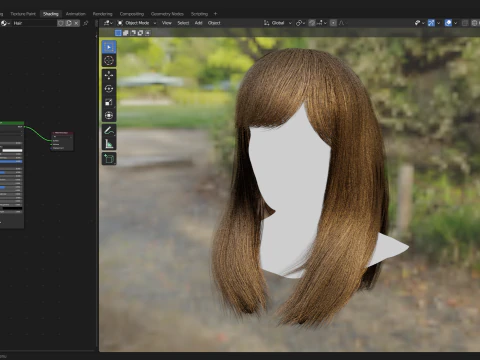
Task: Click the white color swatch in shader node
Action: tap(12, 151)
